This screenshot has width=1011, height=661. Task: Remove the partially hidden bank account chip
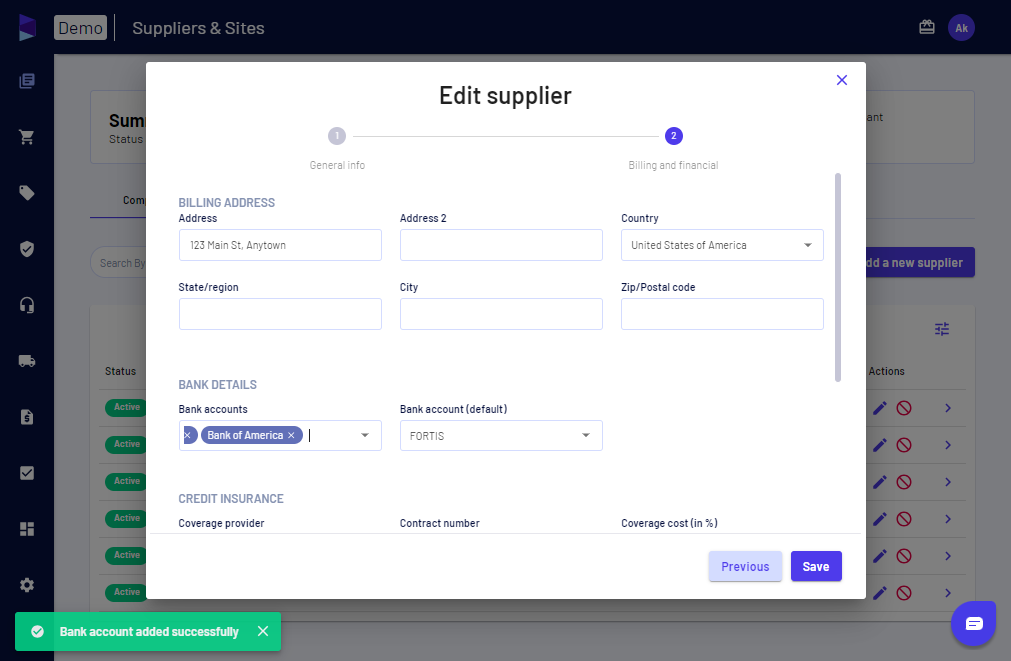pos(188,435)
